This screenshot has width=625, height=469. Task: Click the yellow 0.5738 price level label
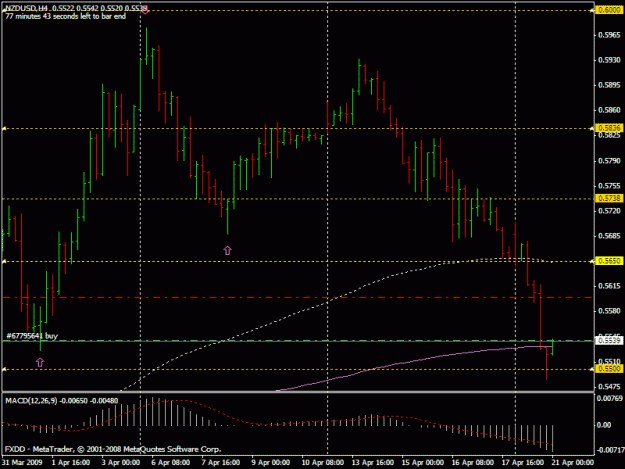[x=609, y=198]
